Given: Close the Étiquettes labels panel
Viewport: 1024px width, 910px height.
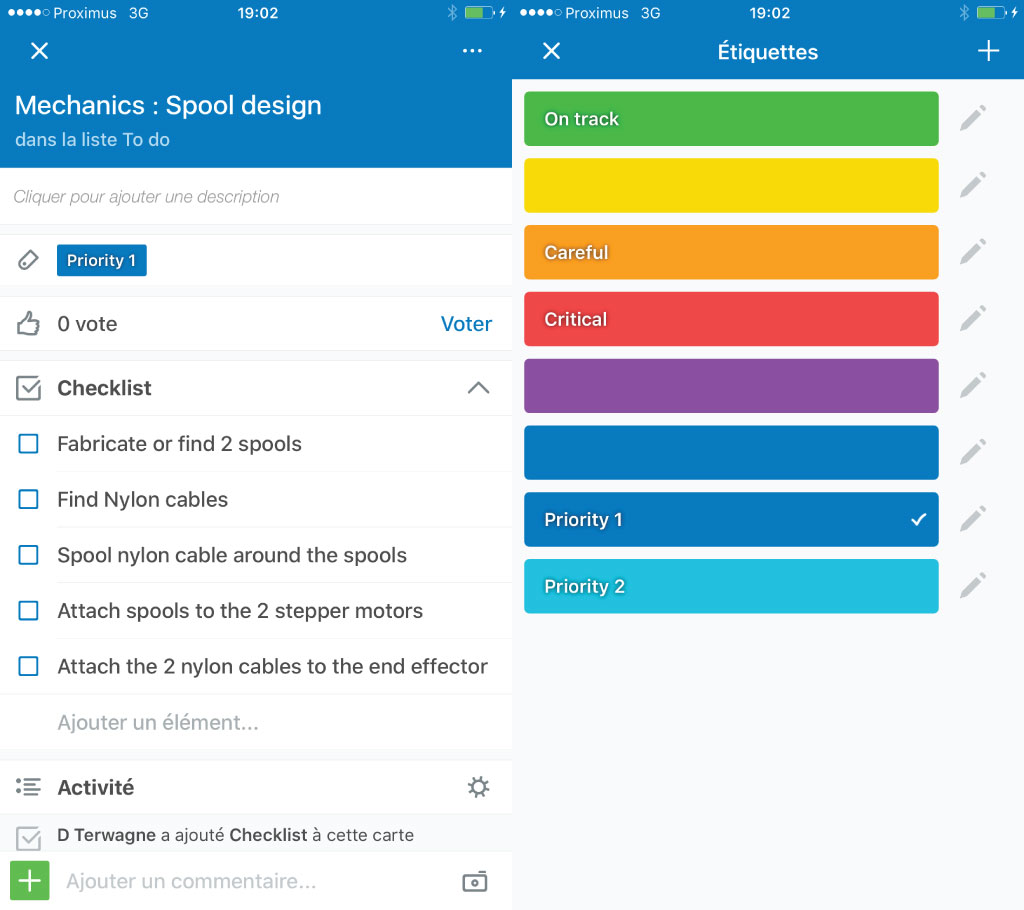Looking at the screenshot, I should (551, 51).
